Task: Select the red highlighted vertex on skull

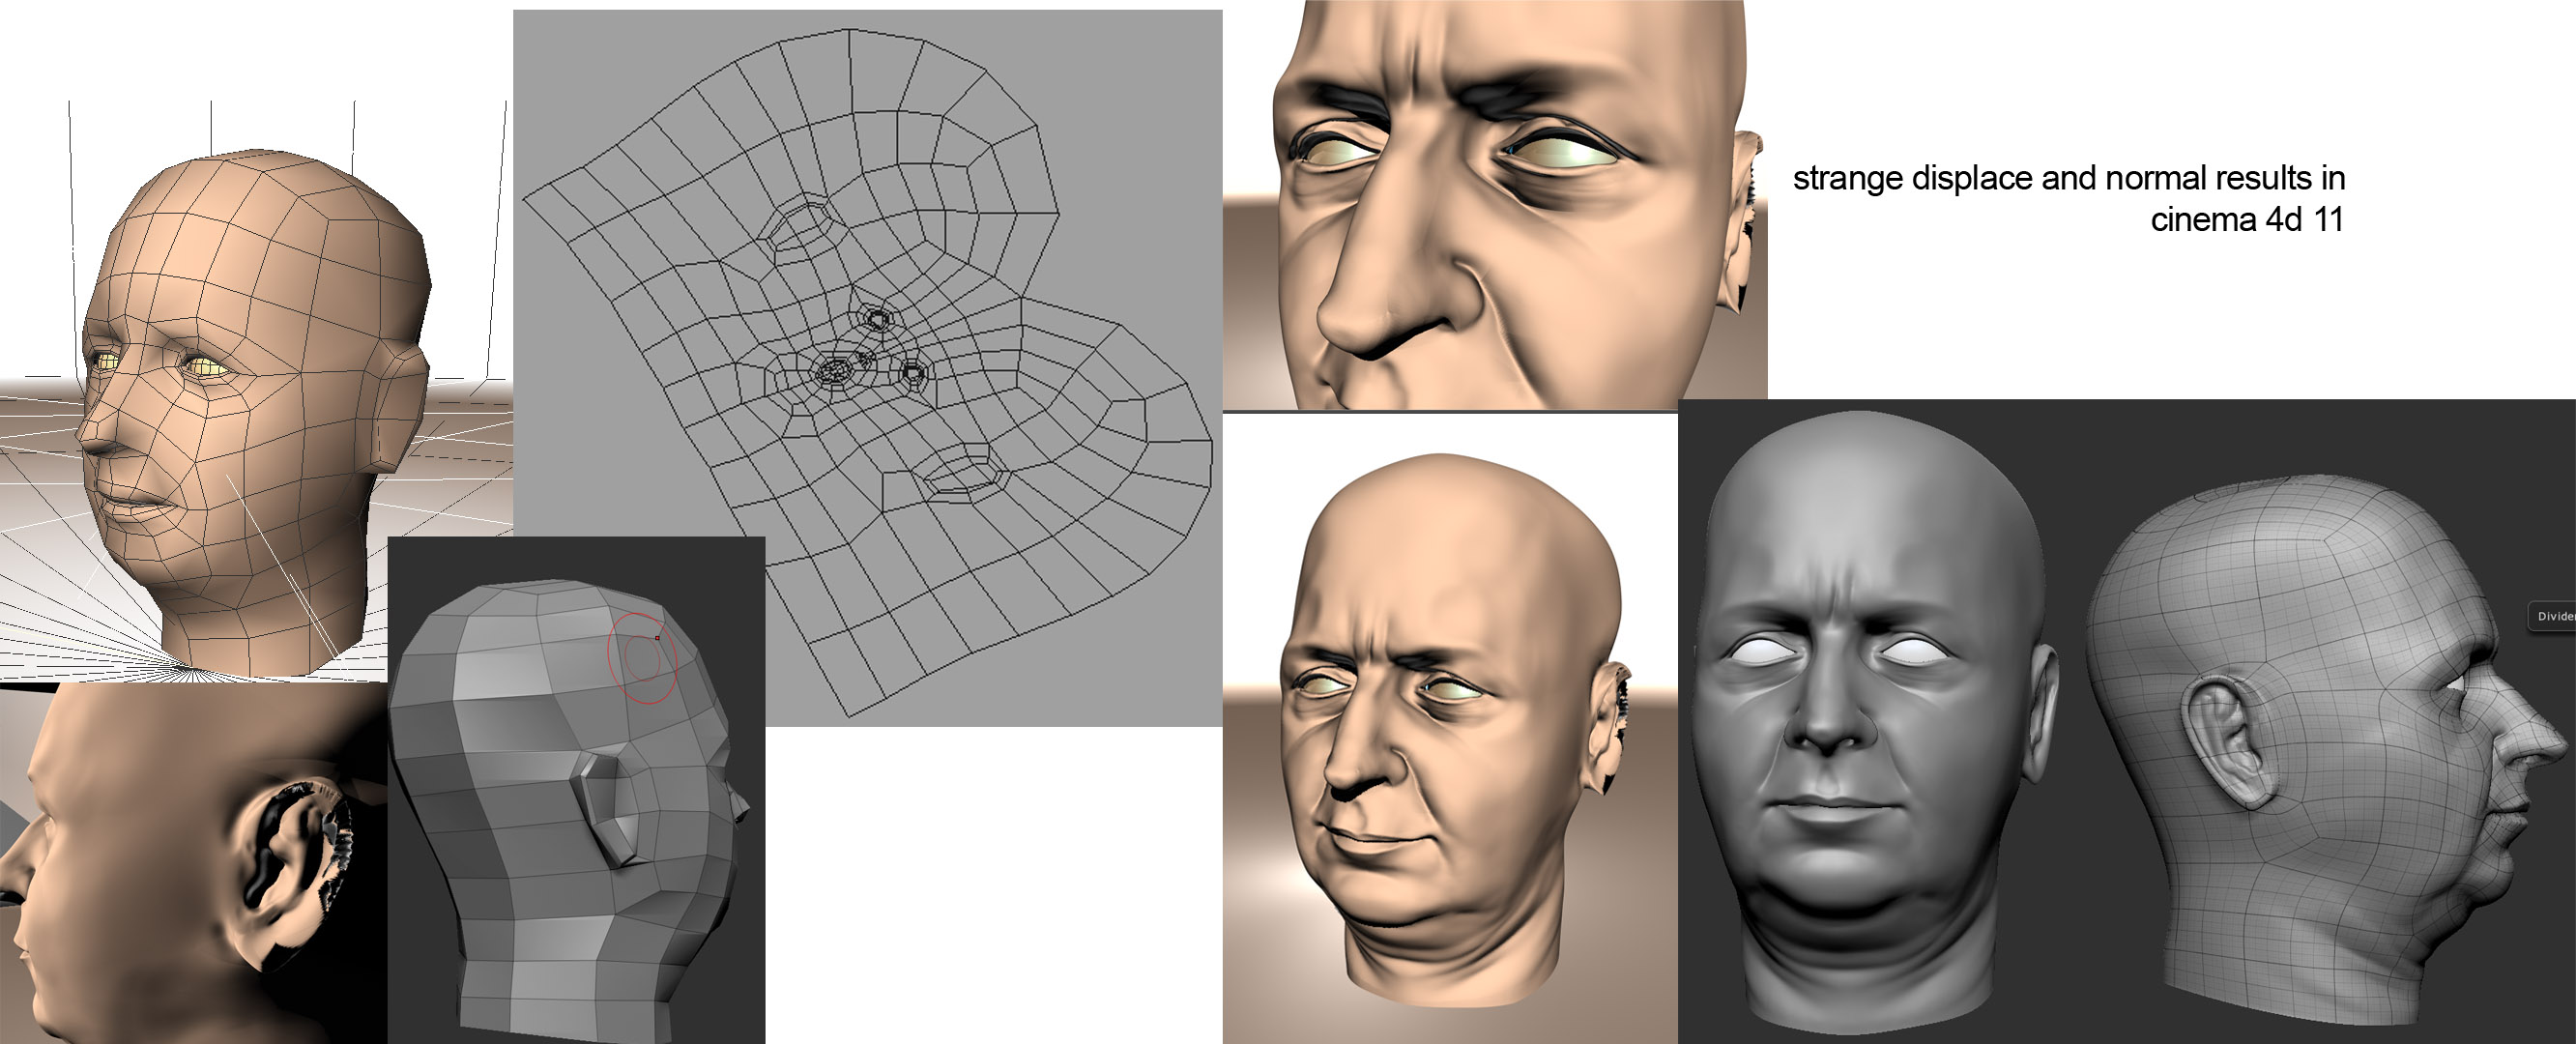Action: (x=658, y=638)
